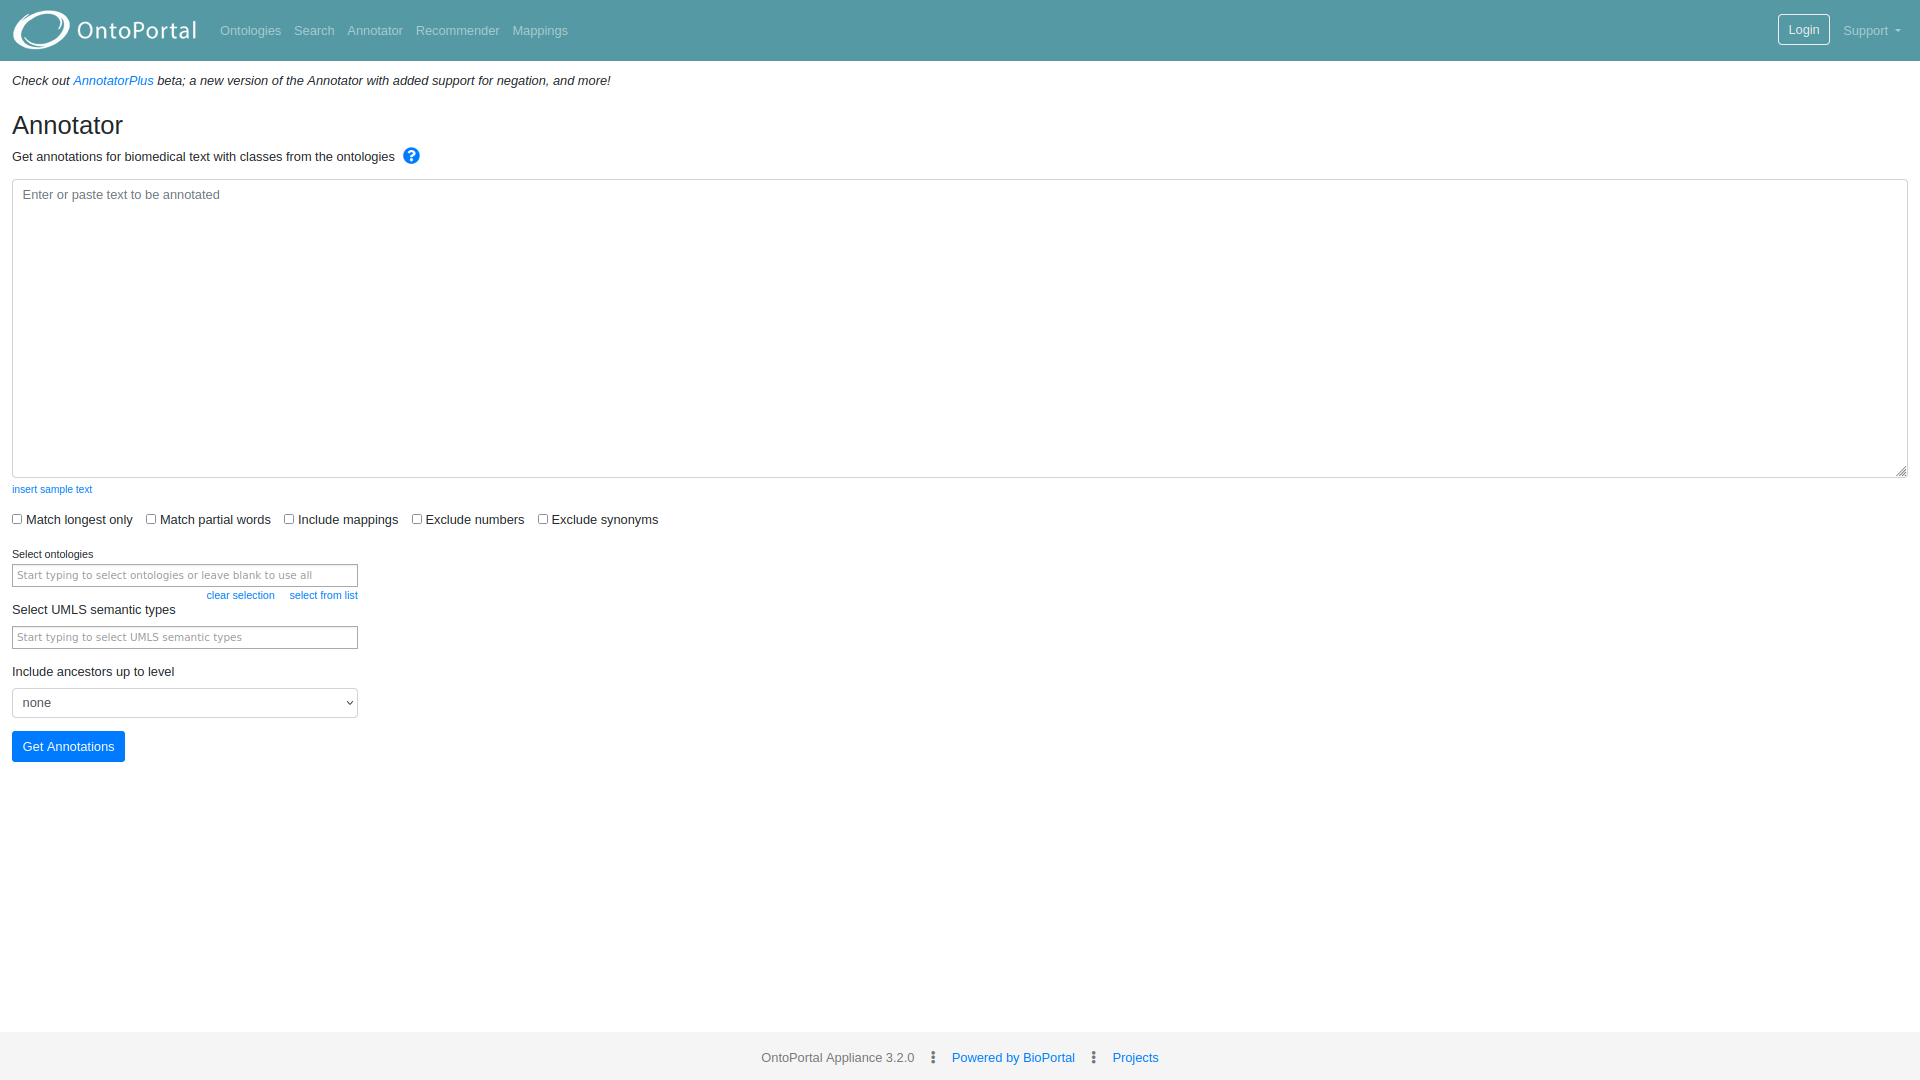The width and height of the screenshot is (1920, 1080).
Task: Expand the Include ancestors up to level dropdown
Action: (185, 702)
